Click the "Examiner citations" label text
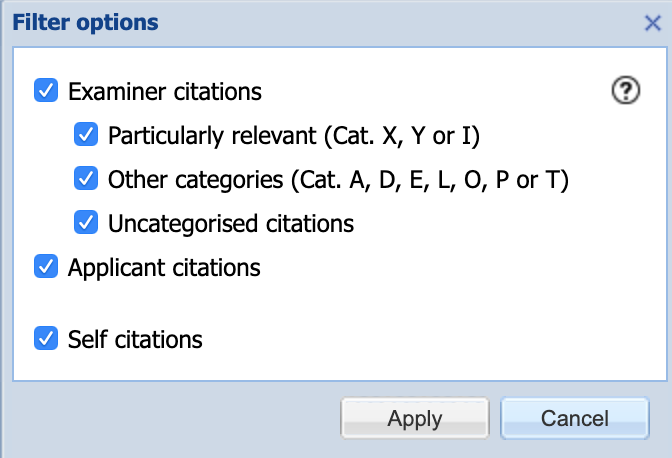Image resolution: width=672 pixels, height=458 pixels. coord(164,92)
